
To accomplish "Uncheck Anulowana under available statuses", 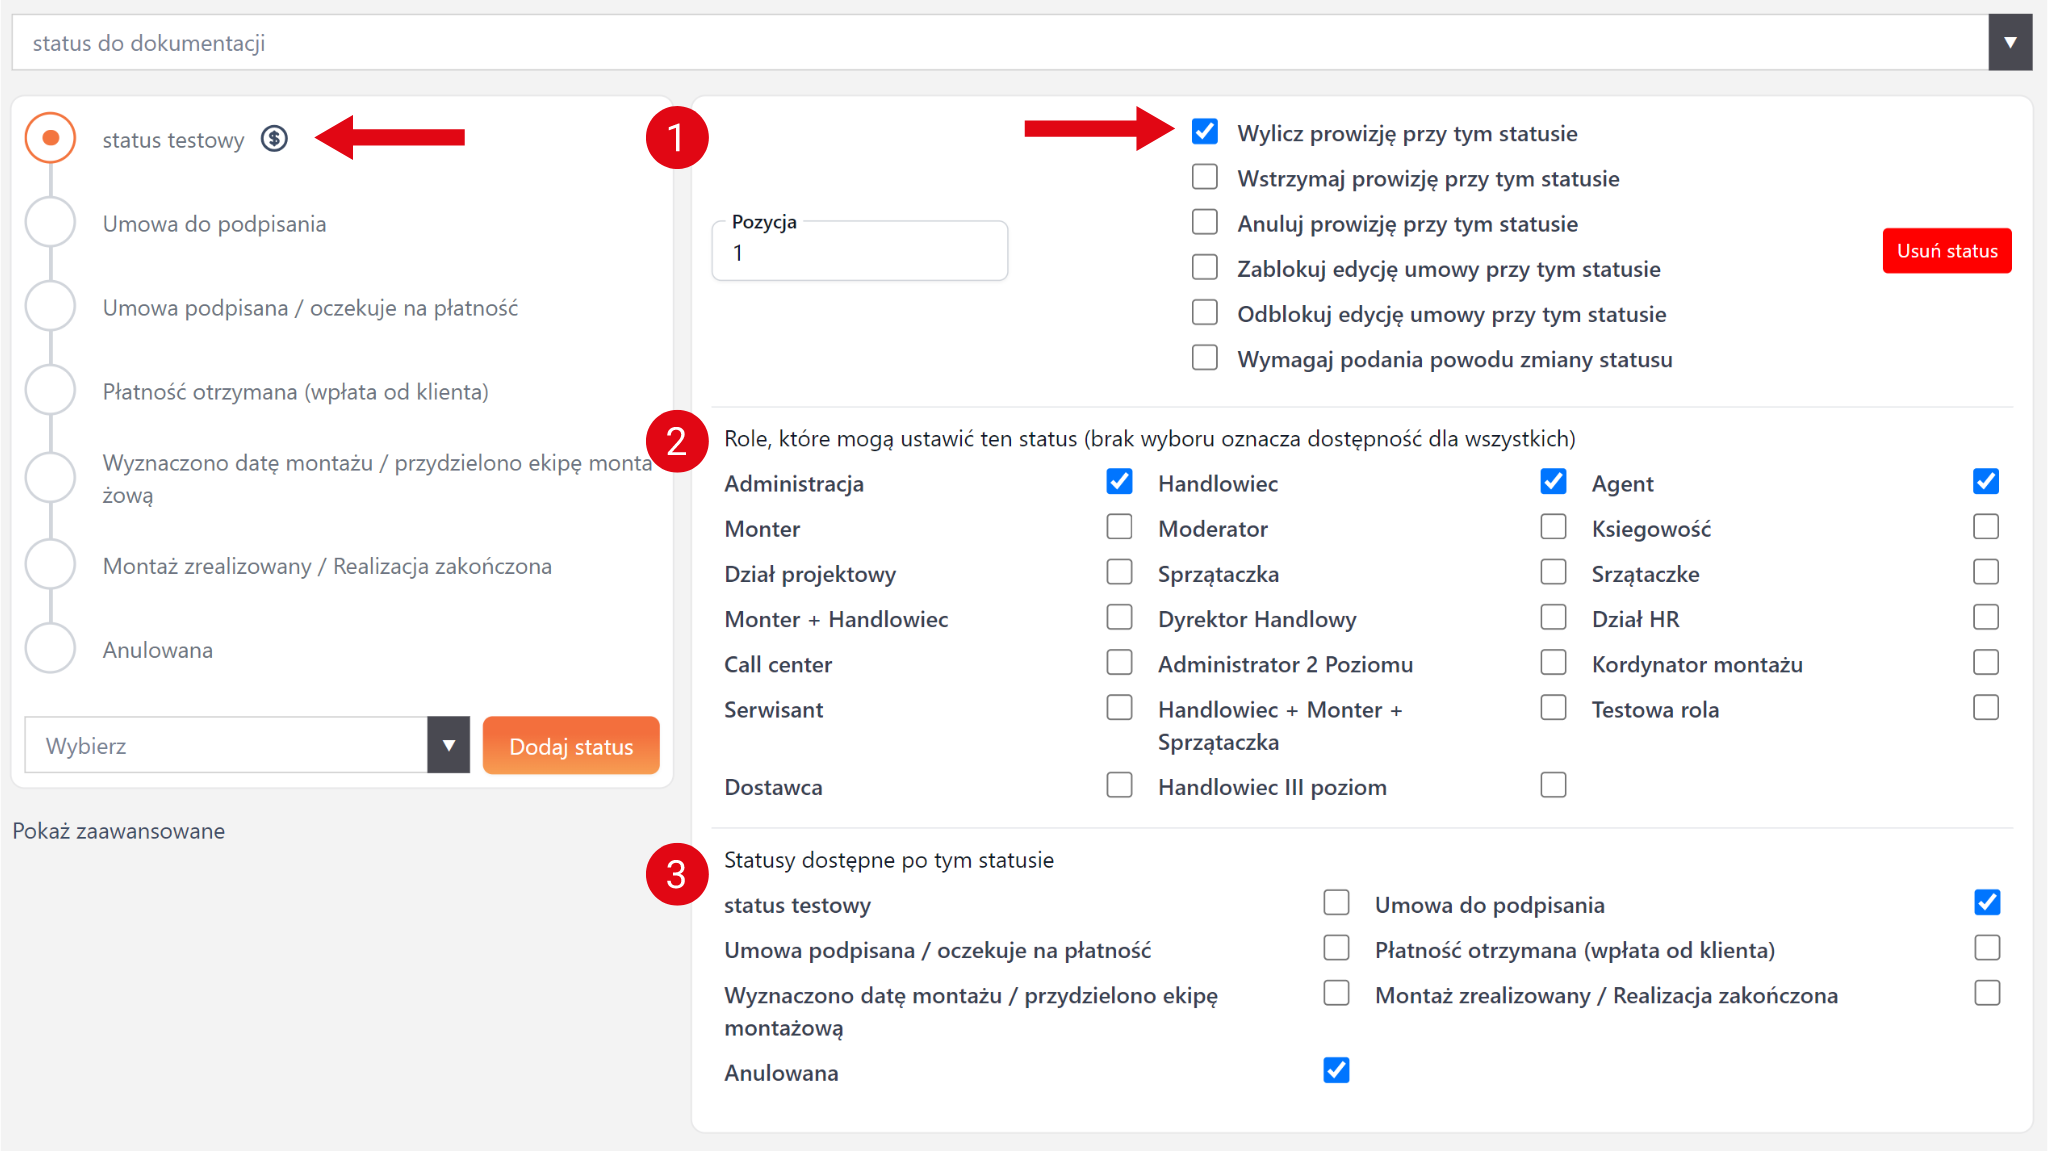I will tap(1336, 1071).
